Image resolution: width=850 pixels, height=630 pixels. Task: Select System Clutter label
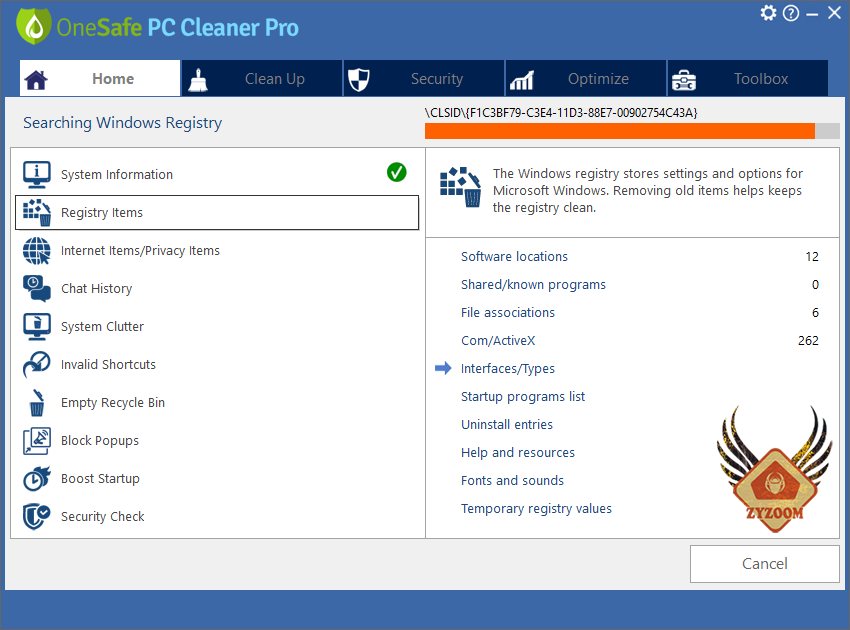pyautogui.click(x=102, y=326)
